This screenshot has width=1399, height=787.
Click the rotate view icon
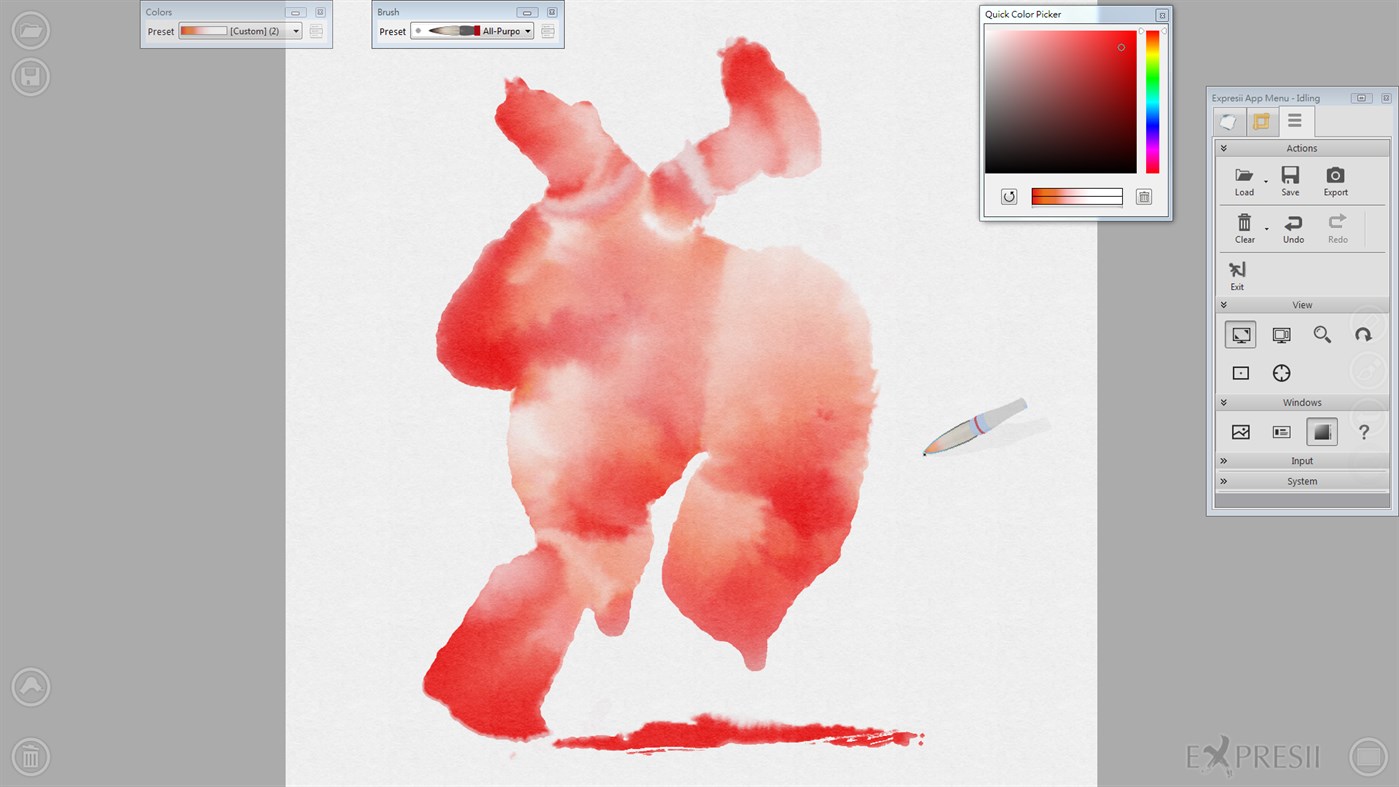1364,334
